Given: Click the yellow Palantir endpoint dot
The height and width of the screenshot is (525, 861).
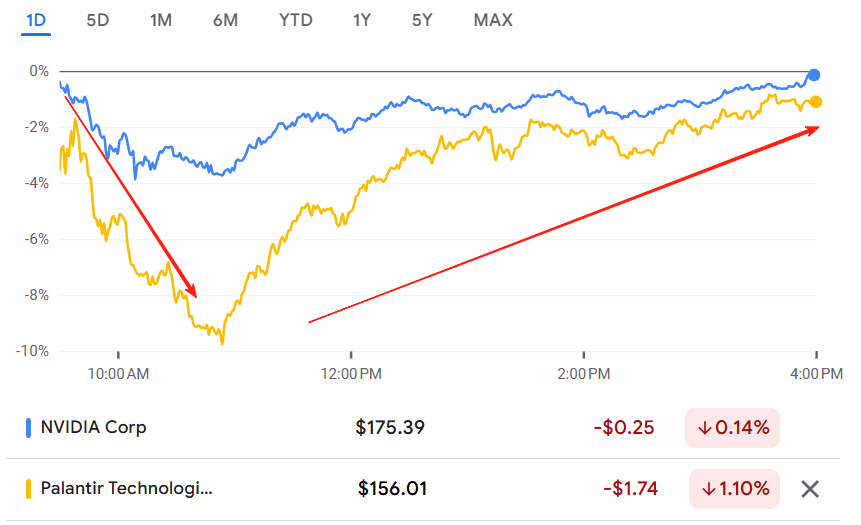Looking at the screenshot, I should [816, 102].
